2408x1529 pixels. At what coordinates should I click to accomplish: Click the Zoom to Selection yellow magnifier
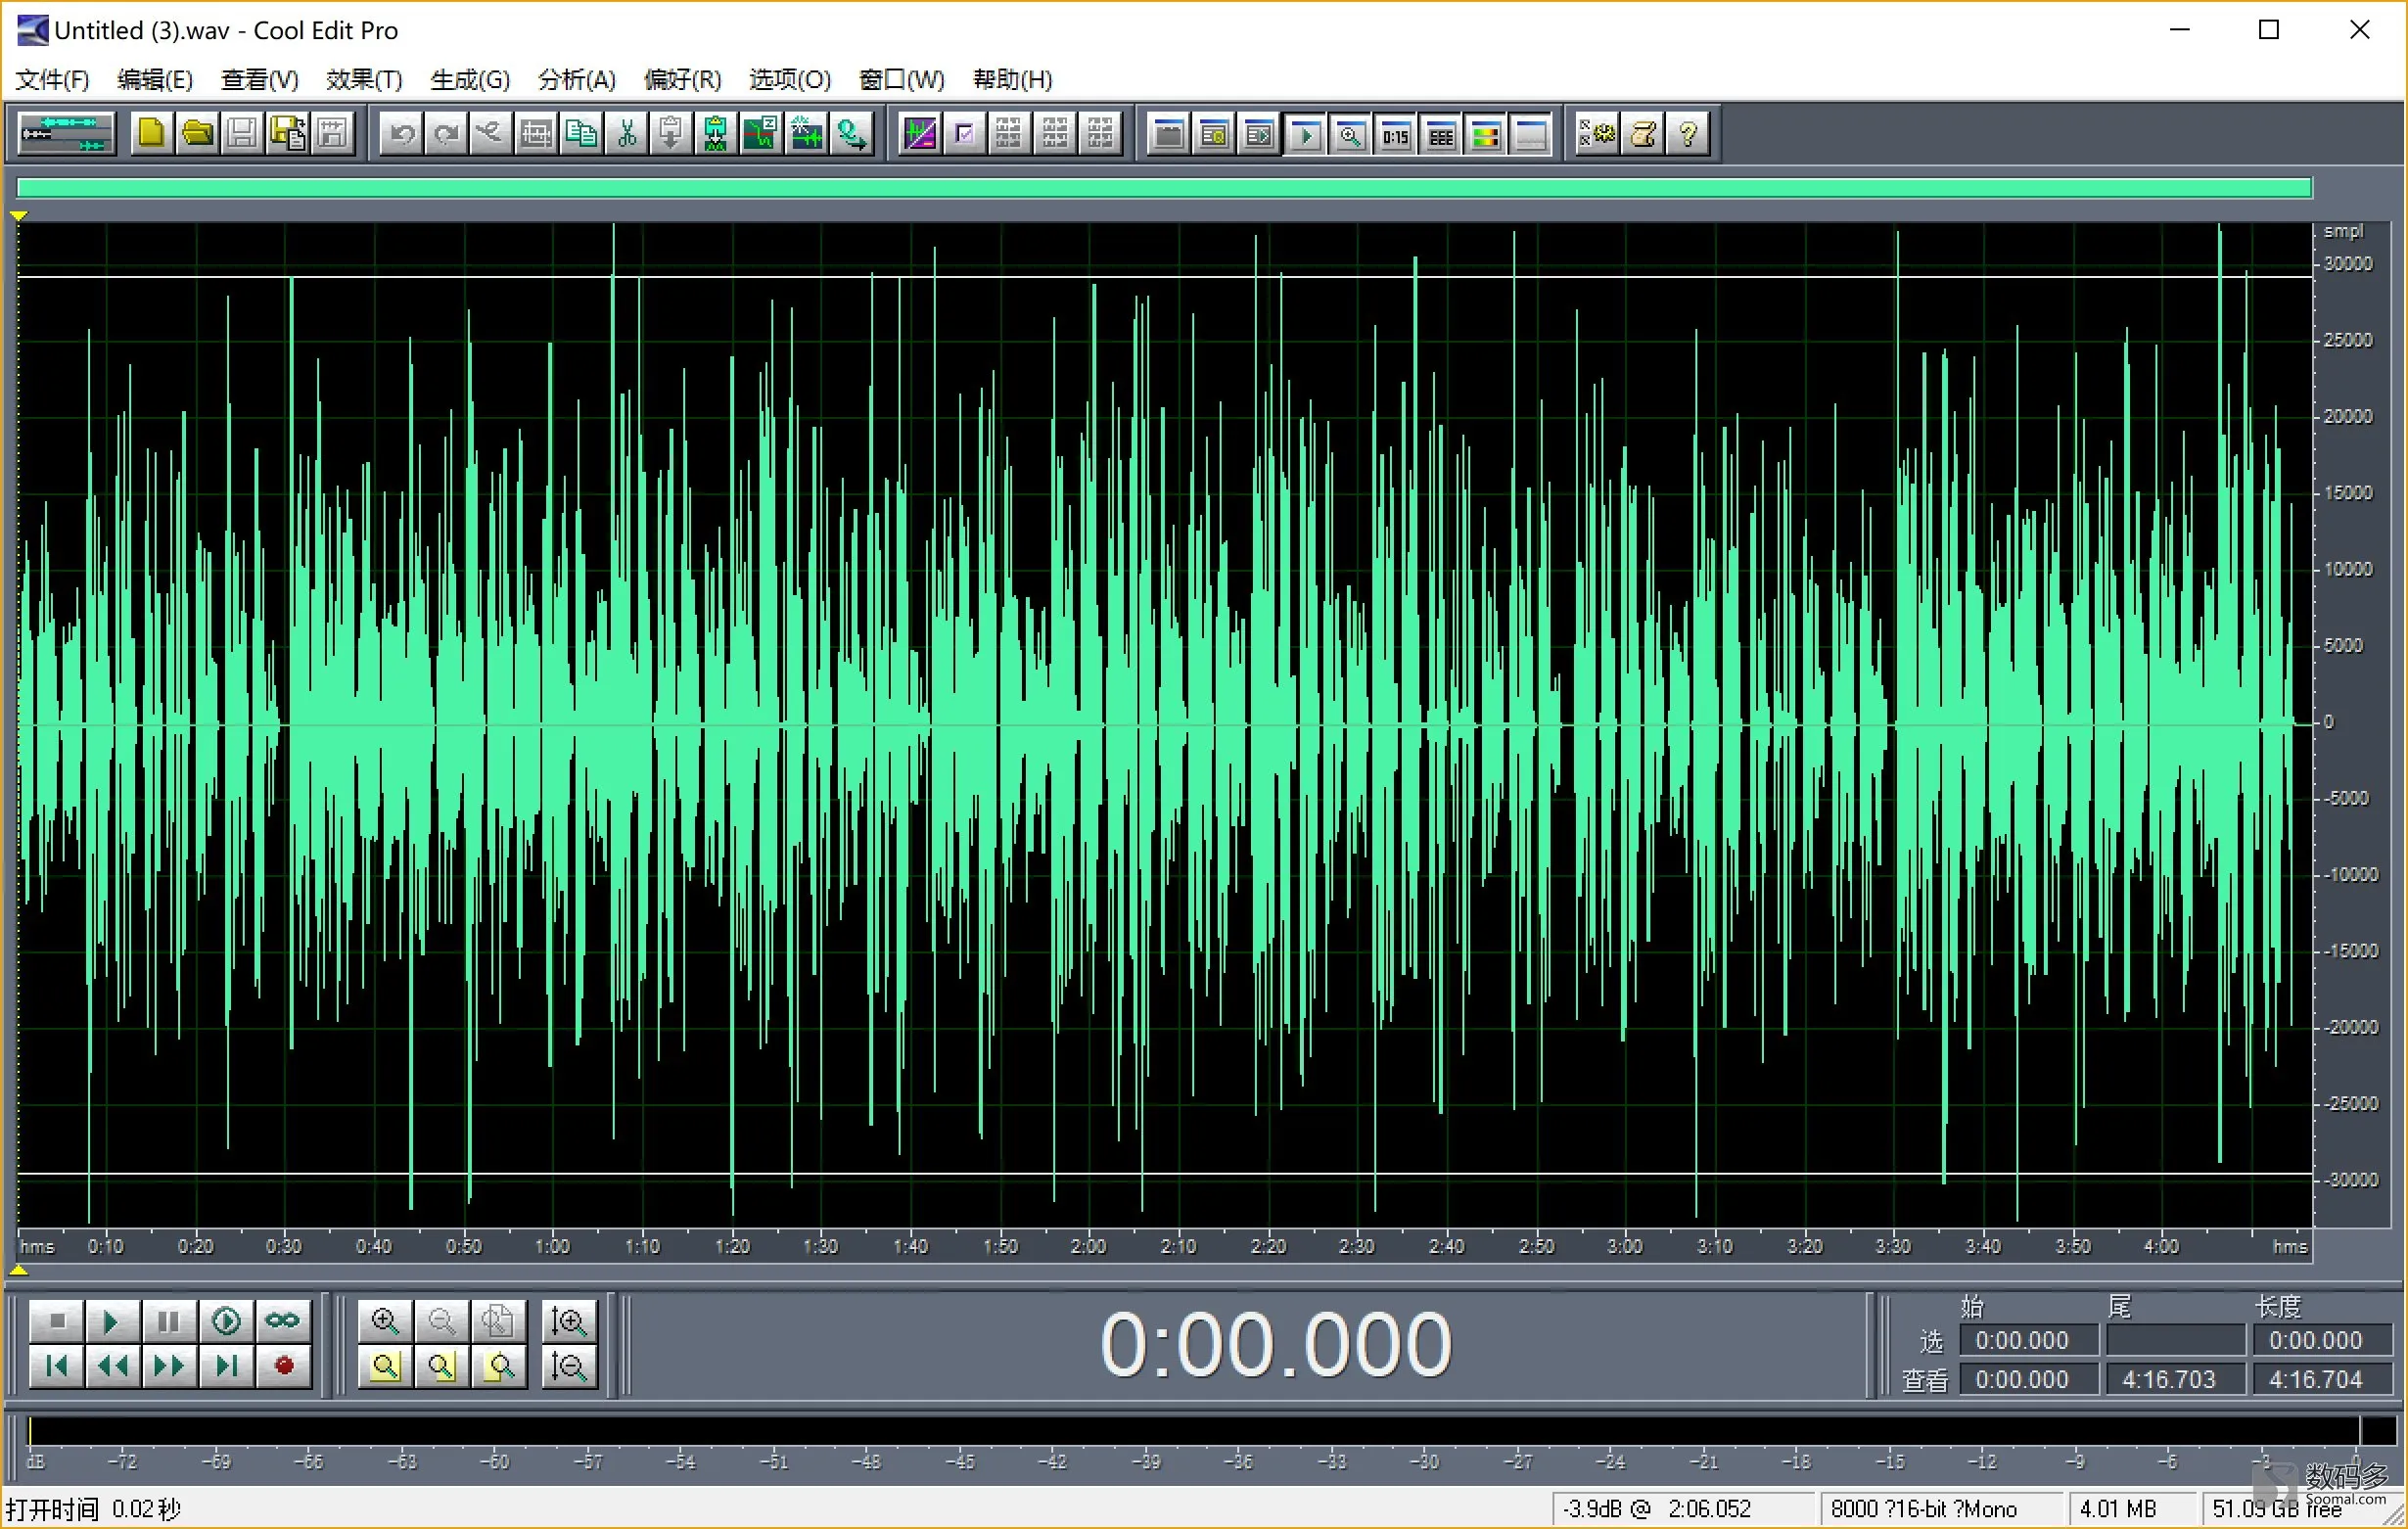click(x=385, y=1366)
